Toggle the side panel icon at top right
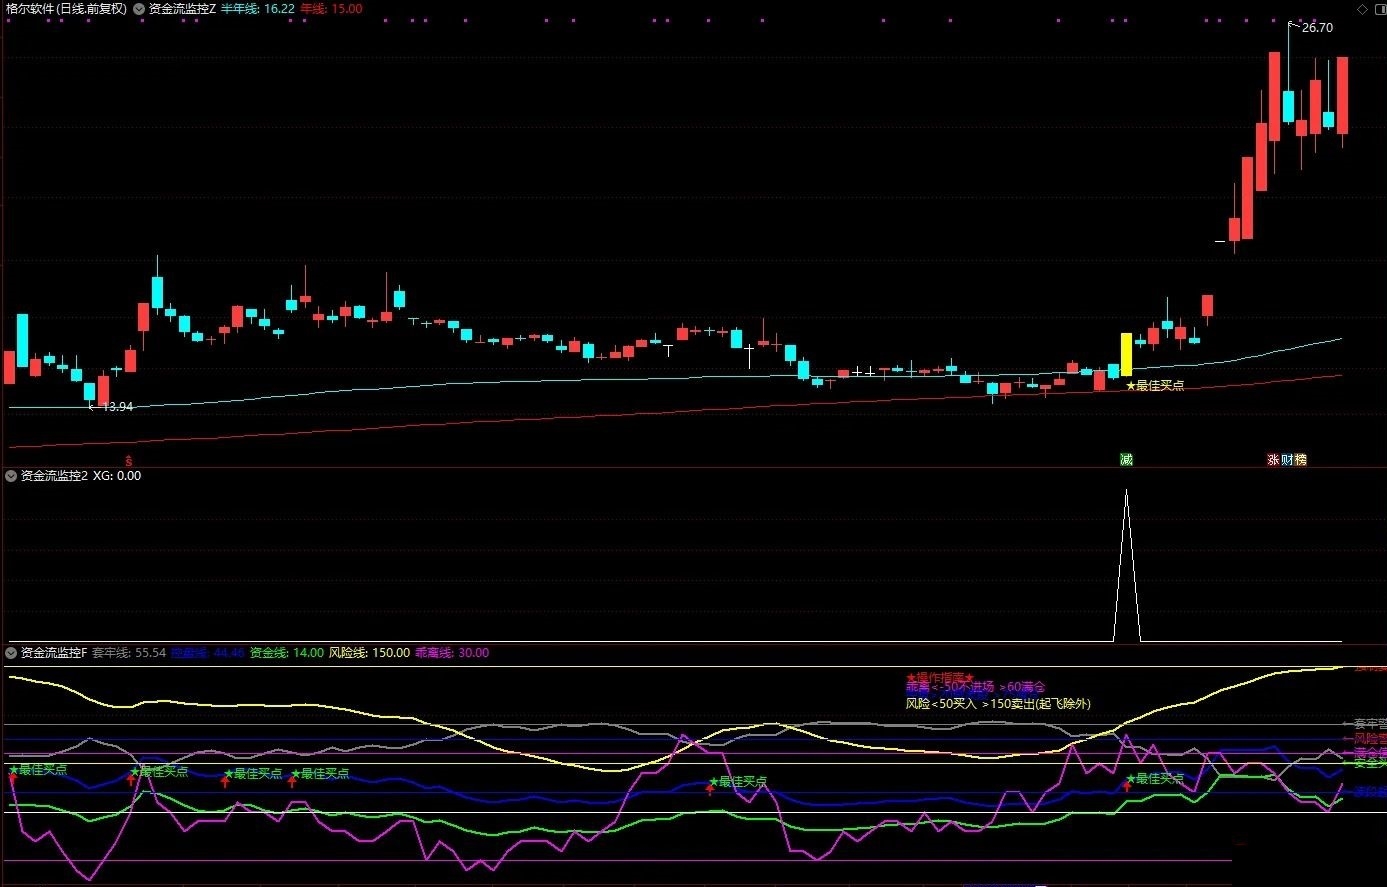This screenshot has width=1387, height=887. point(1377,9)
